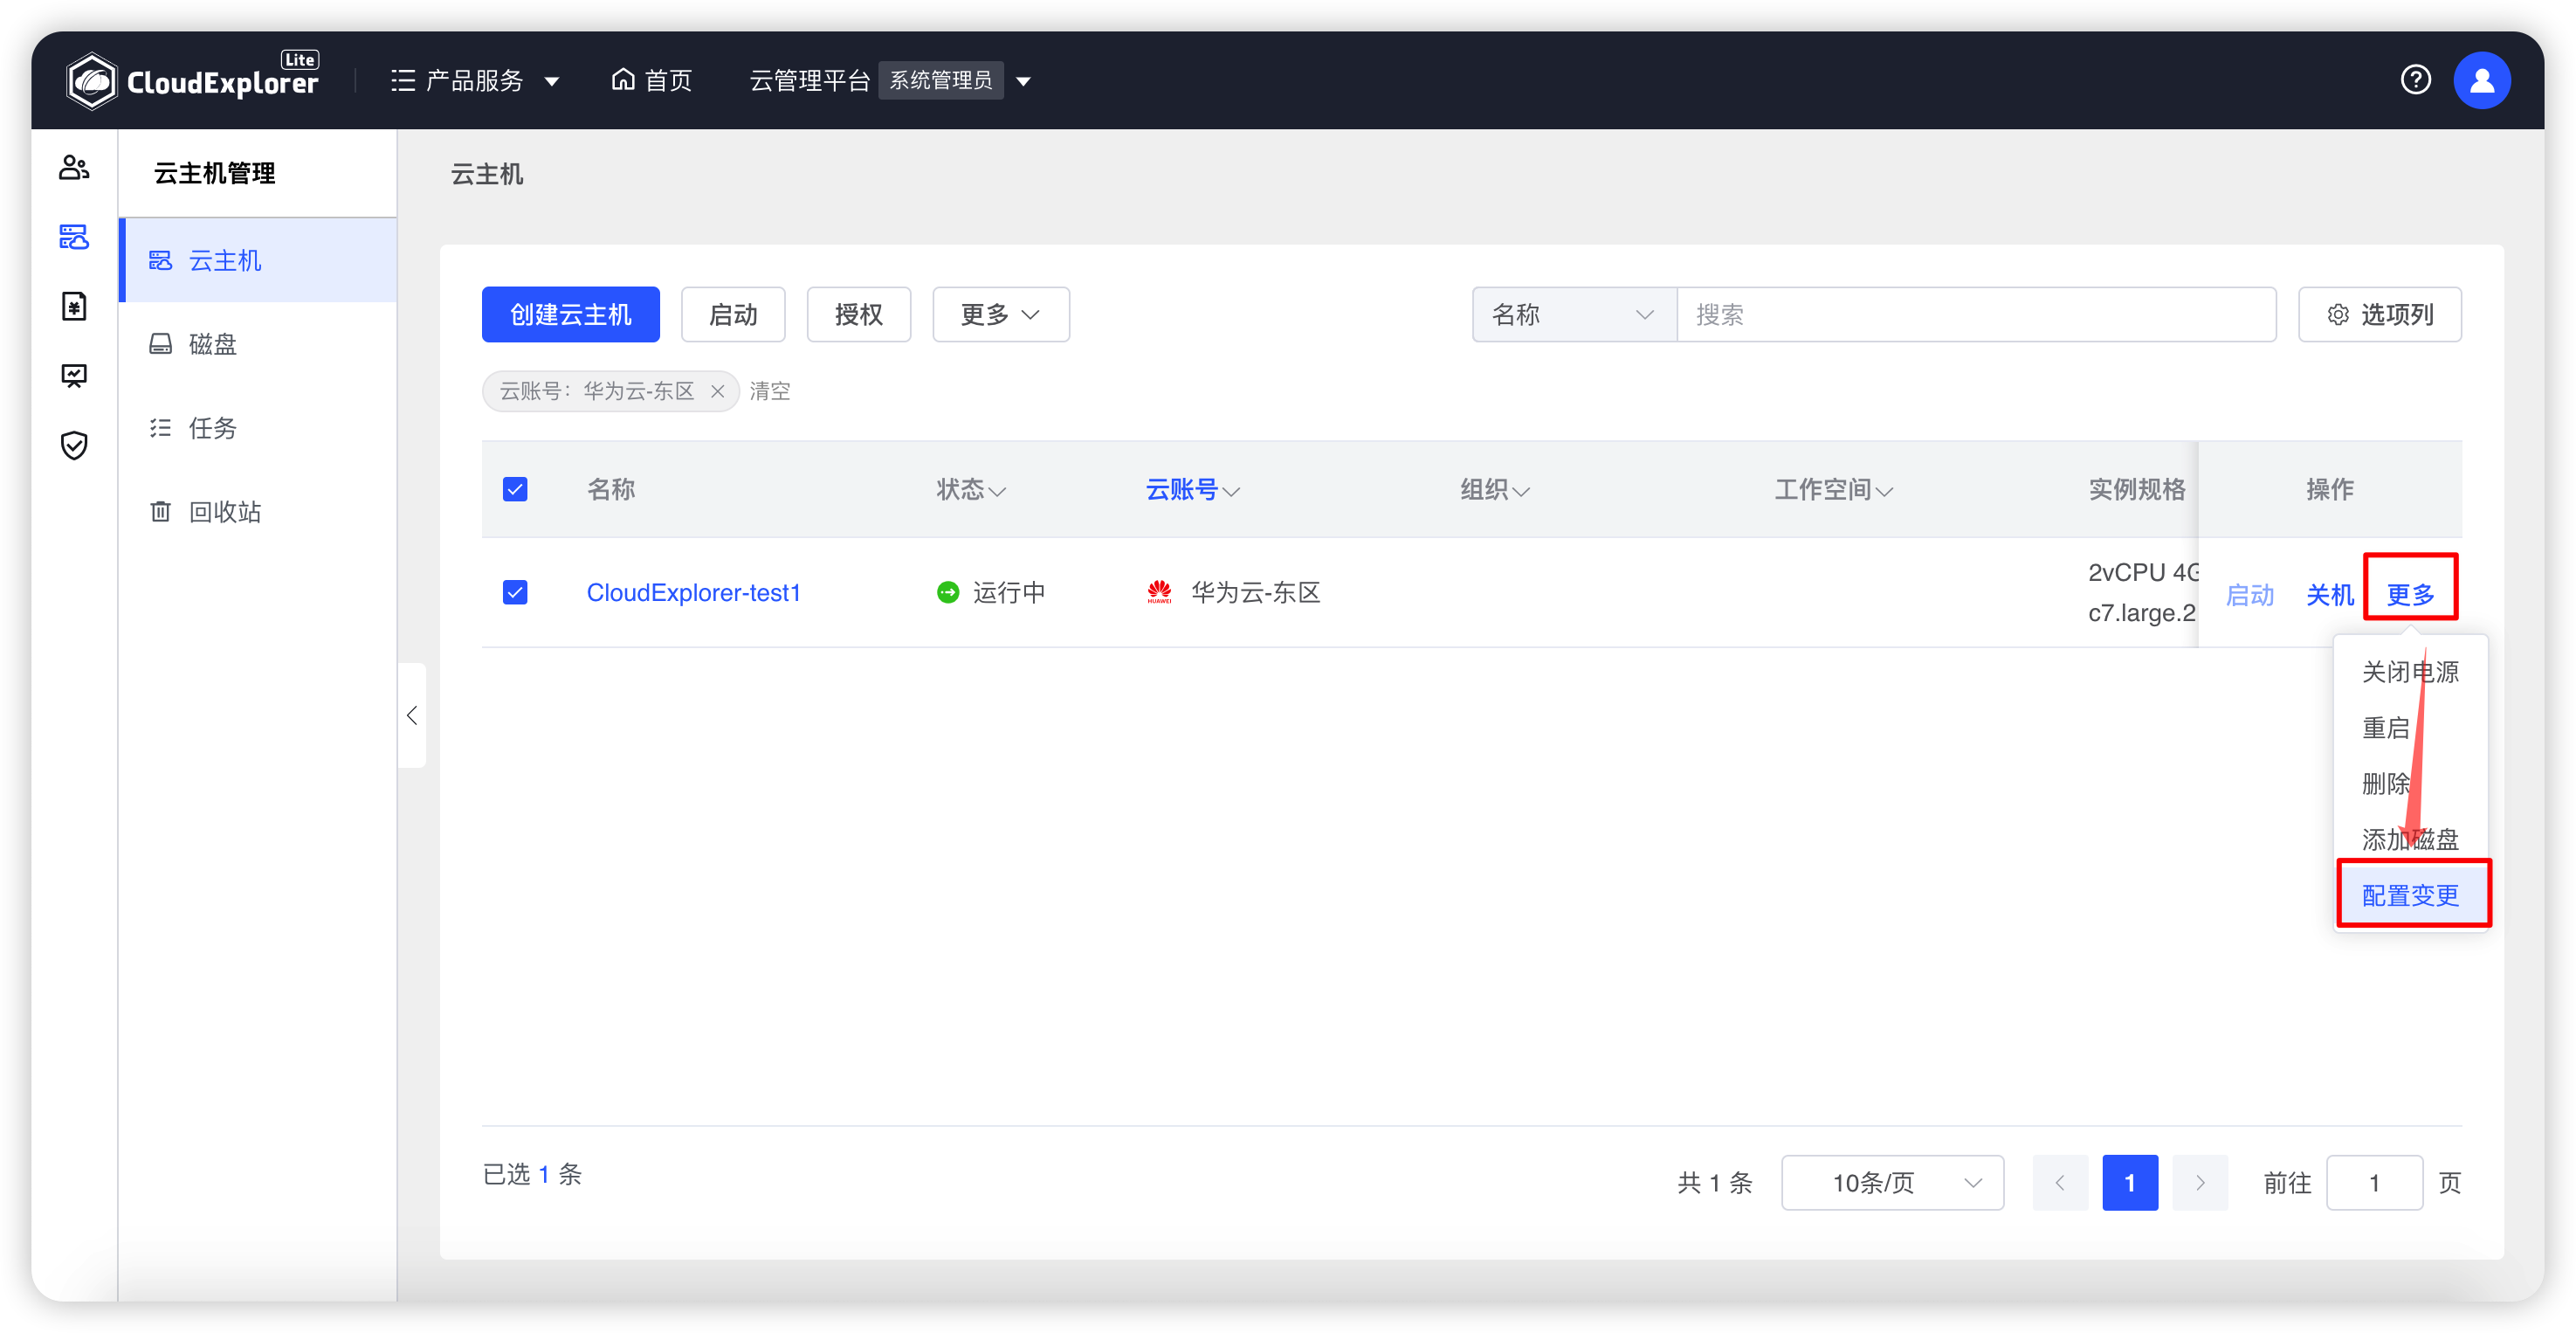Click the 华为云-东区 account cell
2576x1333 pixels.
[1233, 592]
